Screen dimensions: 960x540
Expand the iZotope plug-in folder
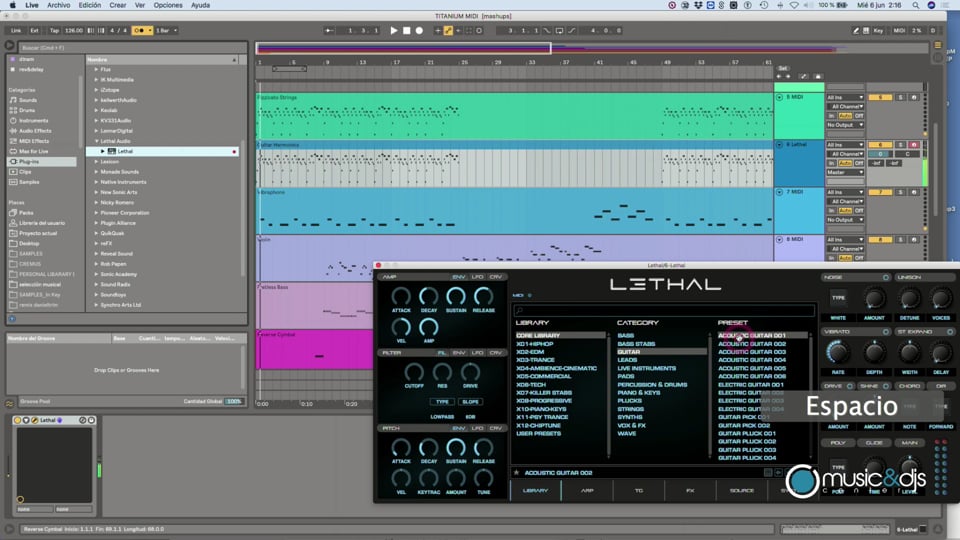(96, 90)
